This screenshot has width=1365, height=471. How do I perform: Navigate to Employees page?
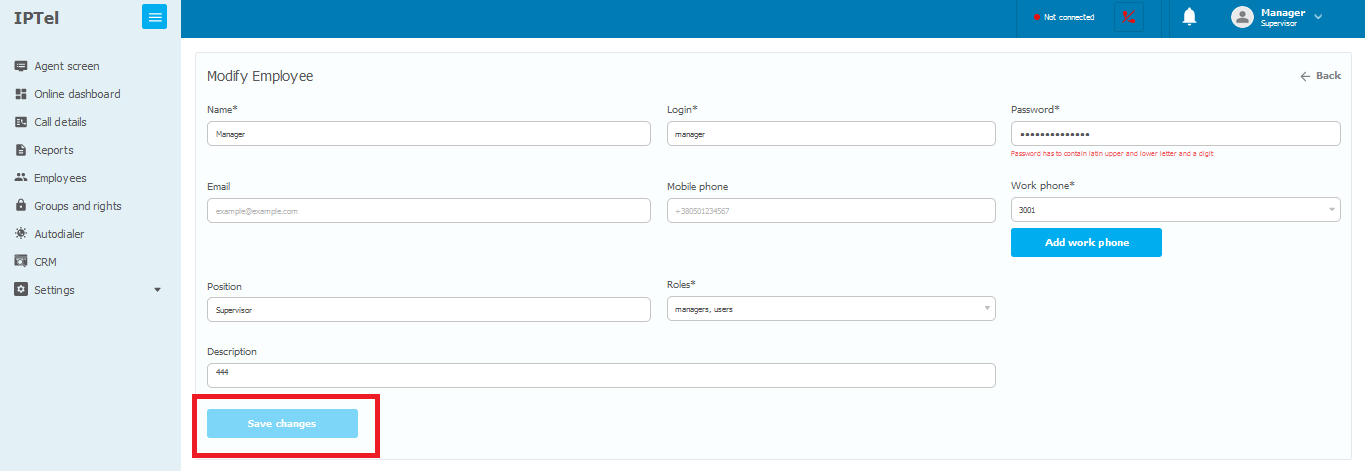(x=60, y=178)
